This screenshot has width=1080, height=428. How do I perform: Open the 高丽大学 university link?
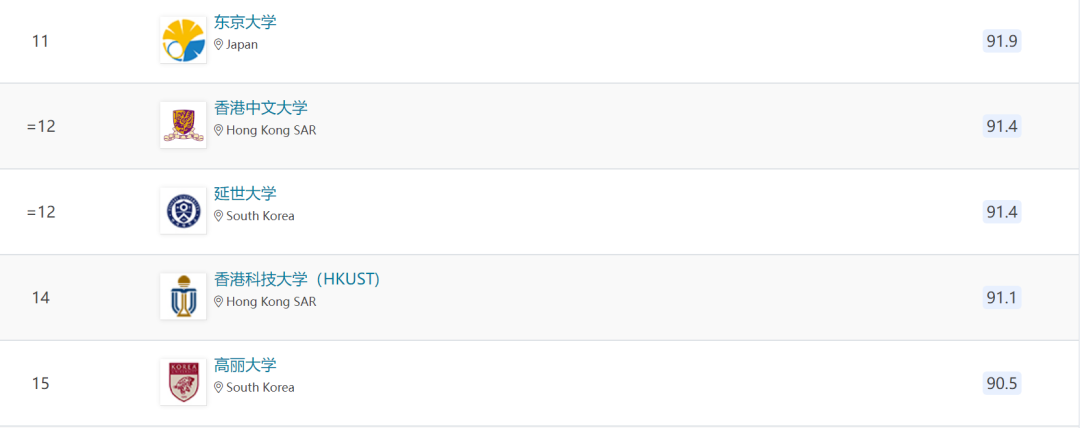pos(245,365)
